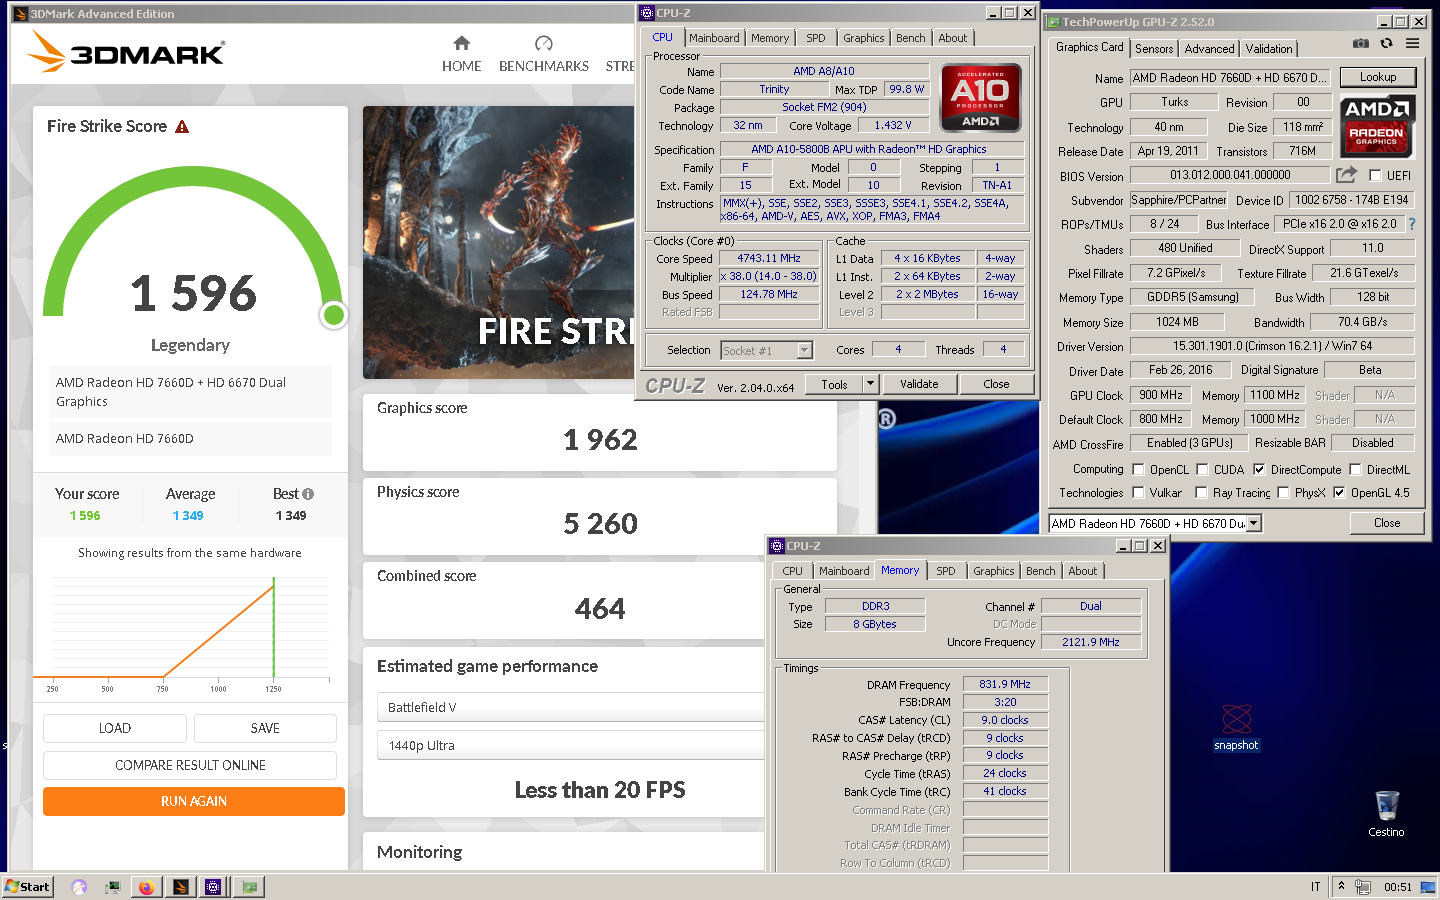Click the info icon next to Best score
The width and height of the screenshot is (1440, 900).
[x=308, y=494]
